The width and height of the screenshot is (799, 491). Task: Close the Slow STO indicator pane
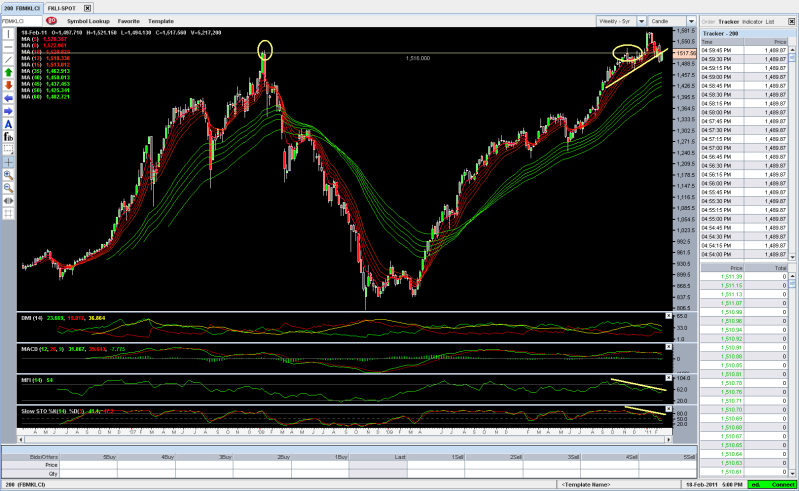coord(669,408)
